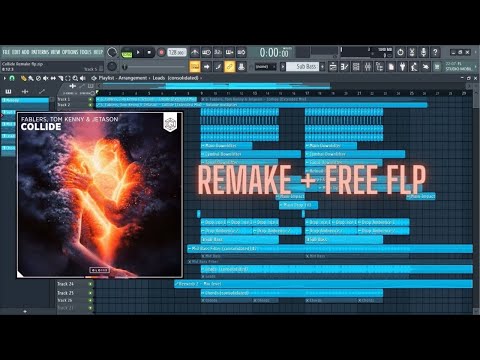This screenshot has width=480, height=360.
Task: Select the playlist zoom magnifier tool
Action: [75, 78]
